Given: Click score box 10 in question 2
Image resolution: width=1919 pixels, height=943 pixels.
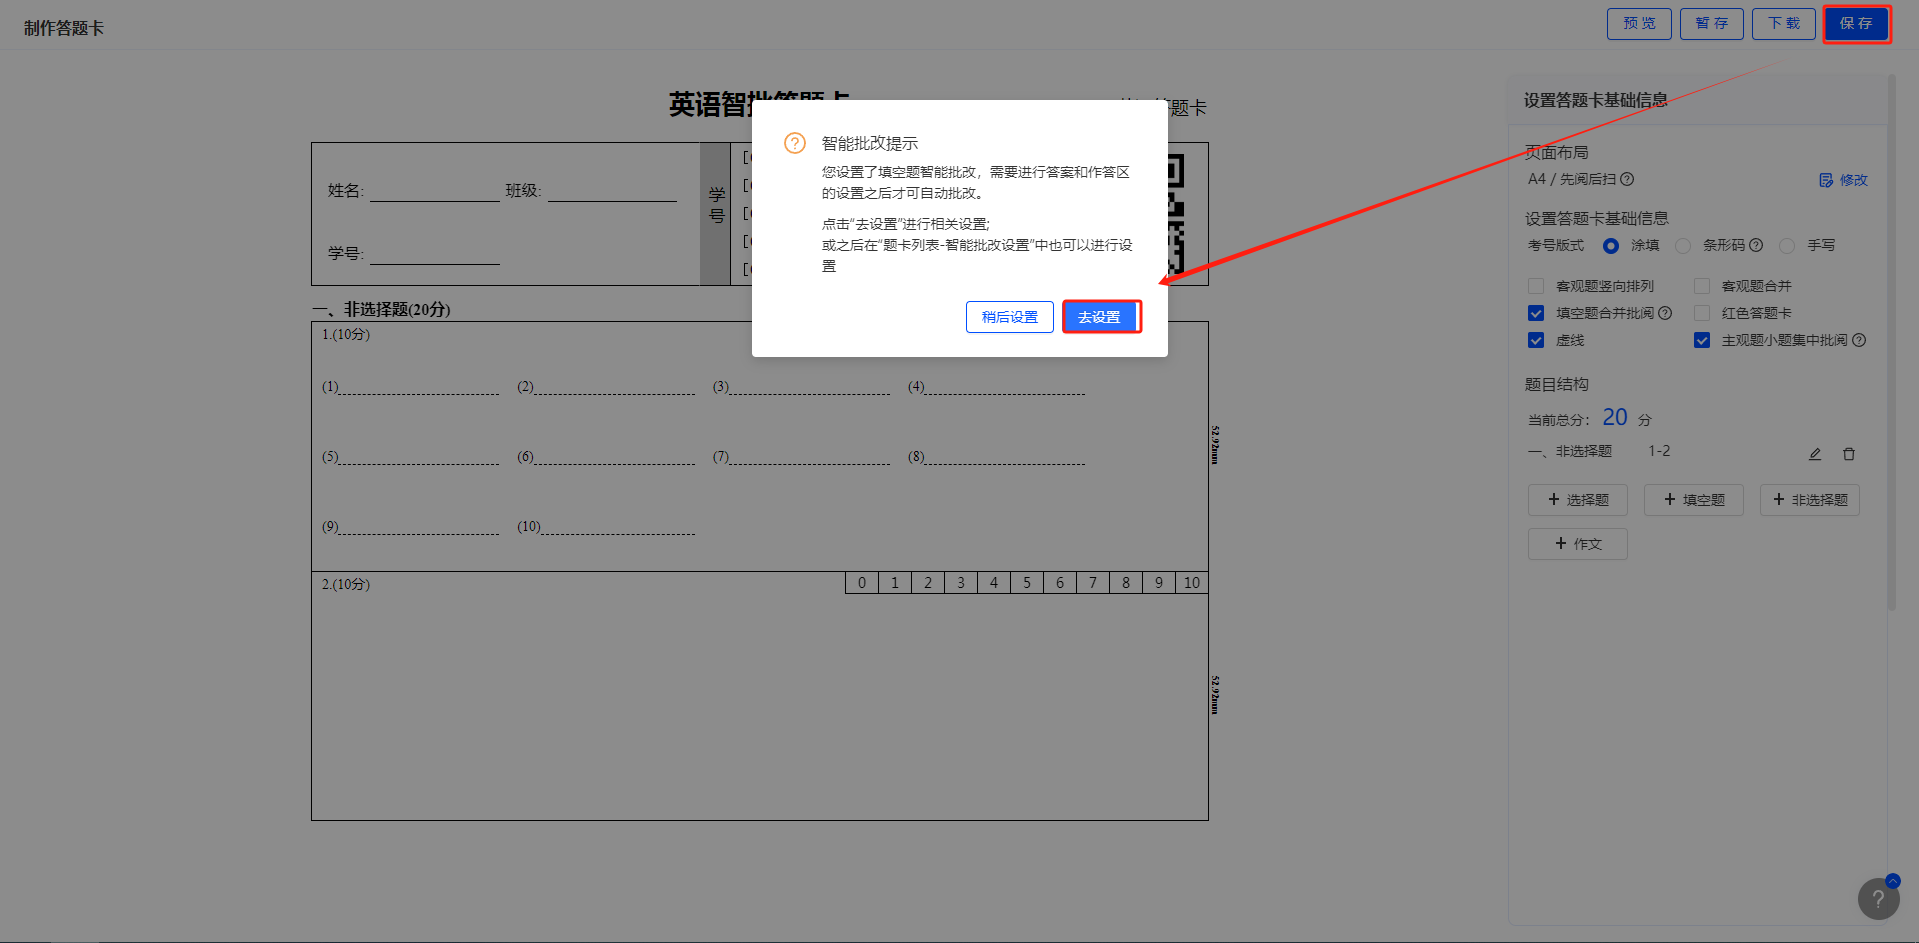Looking at the screenshot, I should 1192,583.
